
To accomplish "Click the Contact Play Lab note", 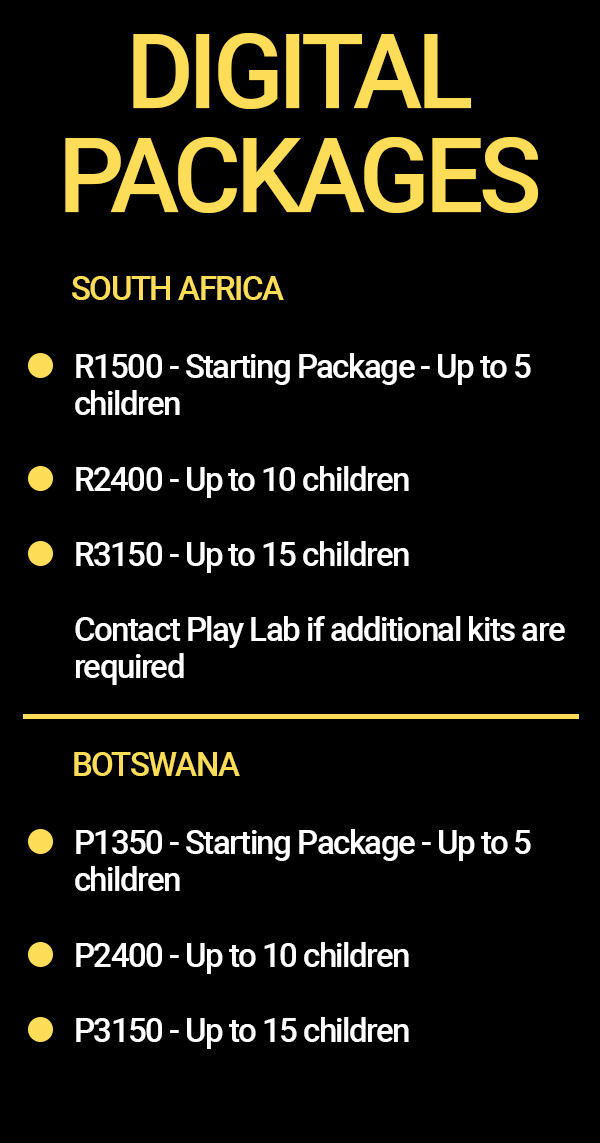I will (x=319, y=648).
